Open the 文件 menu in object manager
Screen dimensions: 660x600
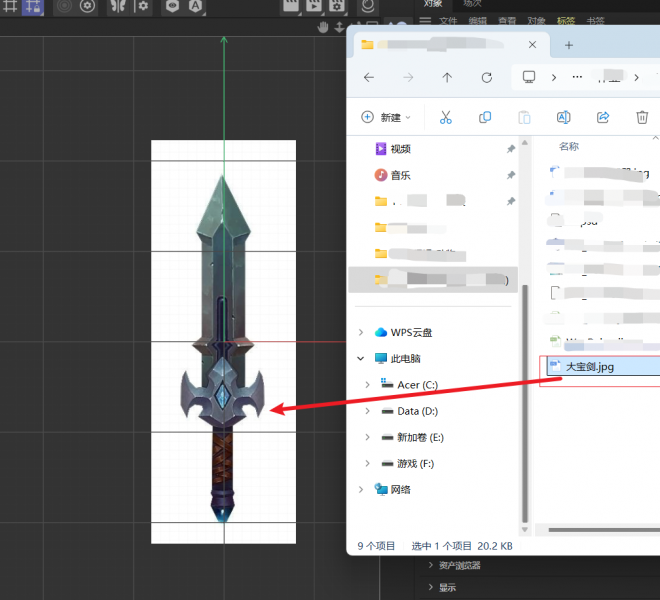[448, 21]
